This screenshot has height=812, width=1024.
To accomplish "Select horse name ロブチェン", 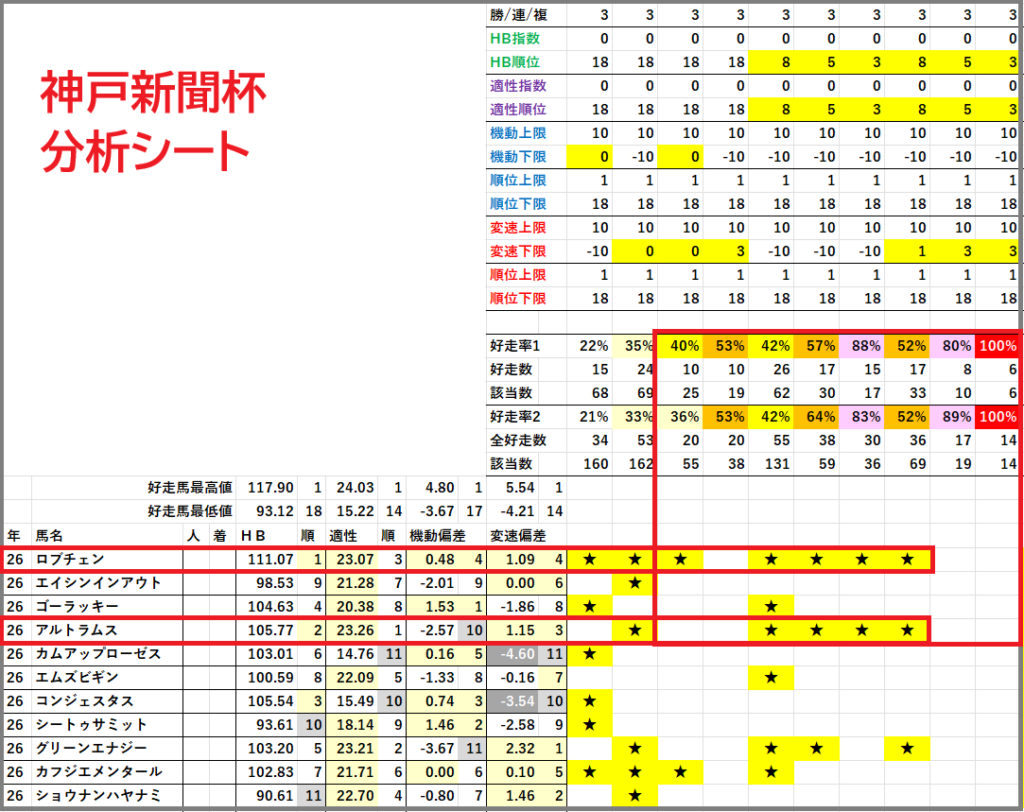I will [70, 559].
